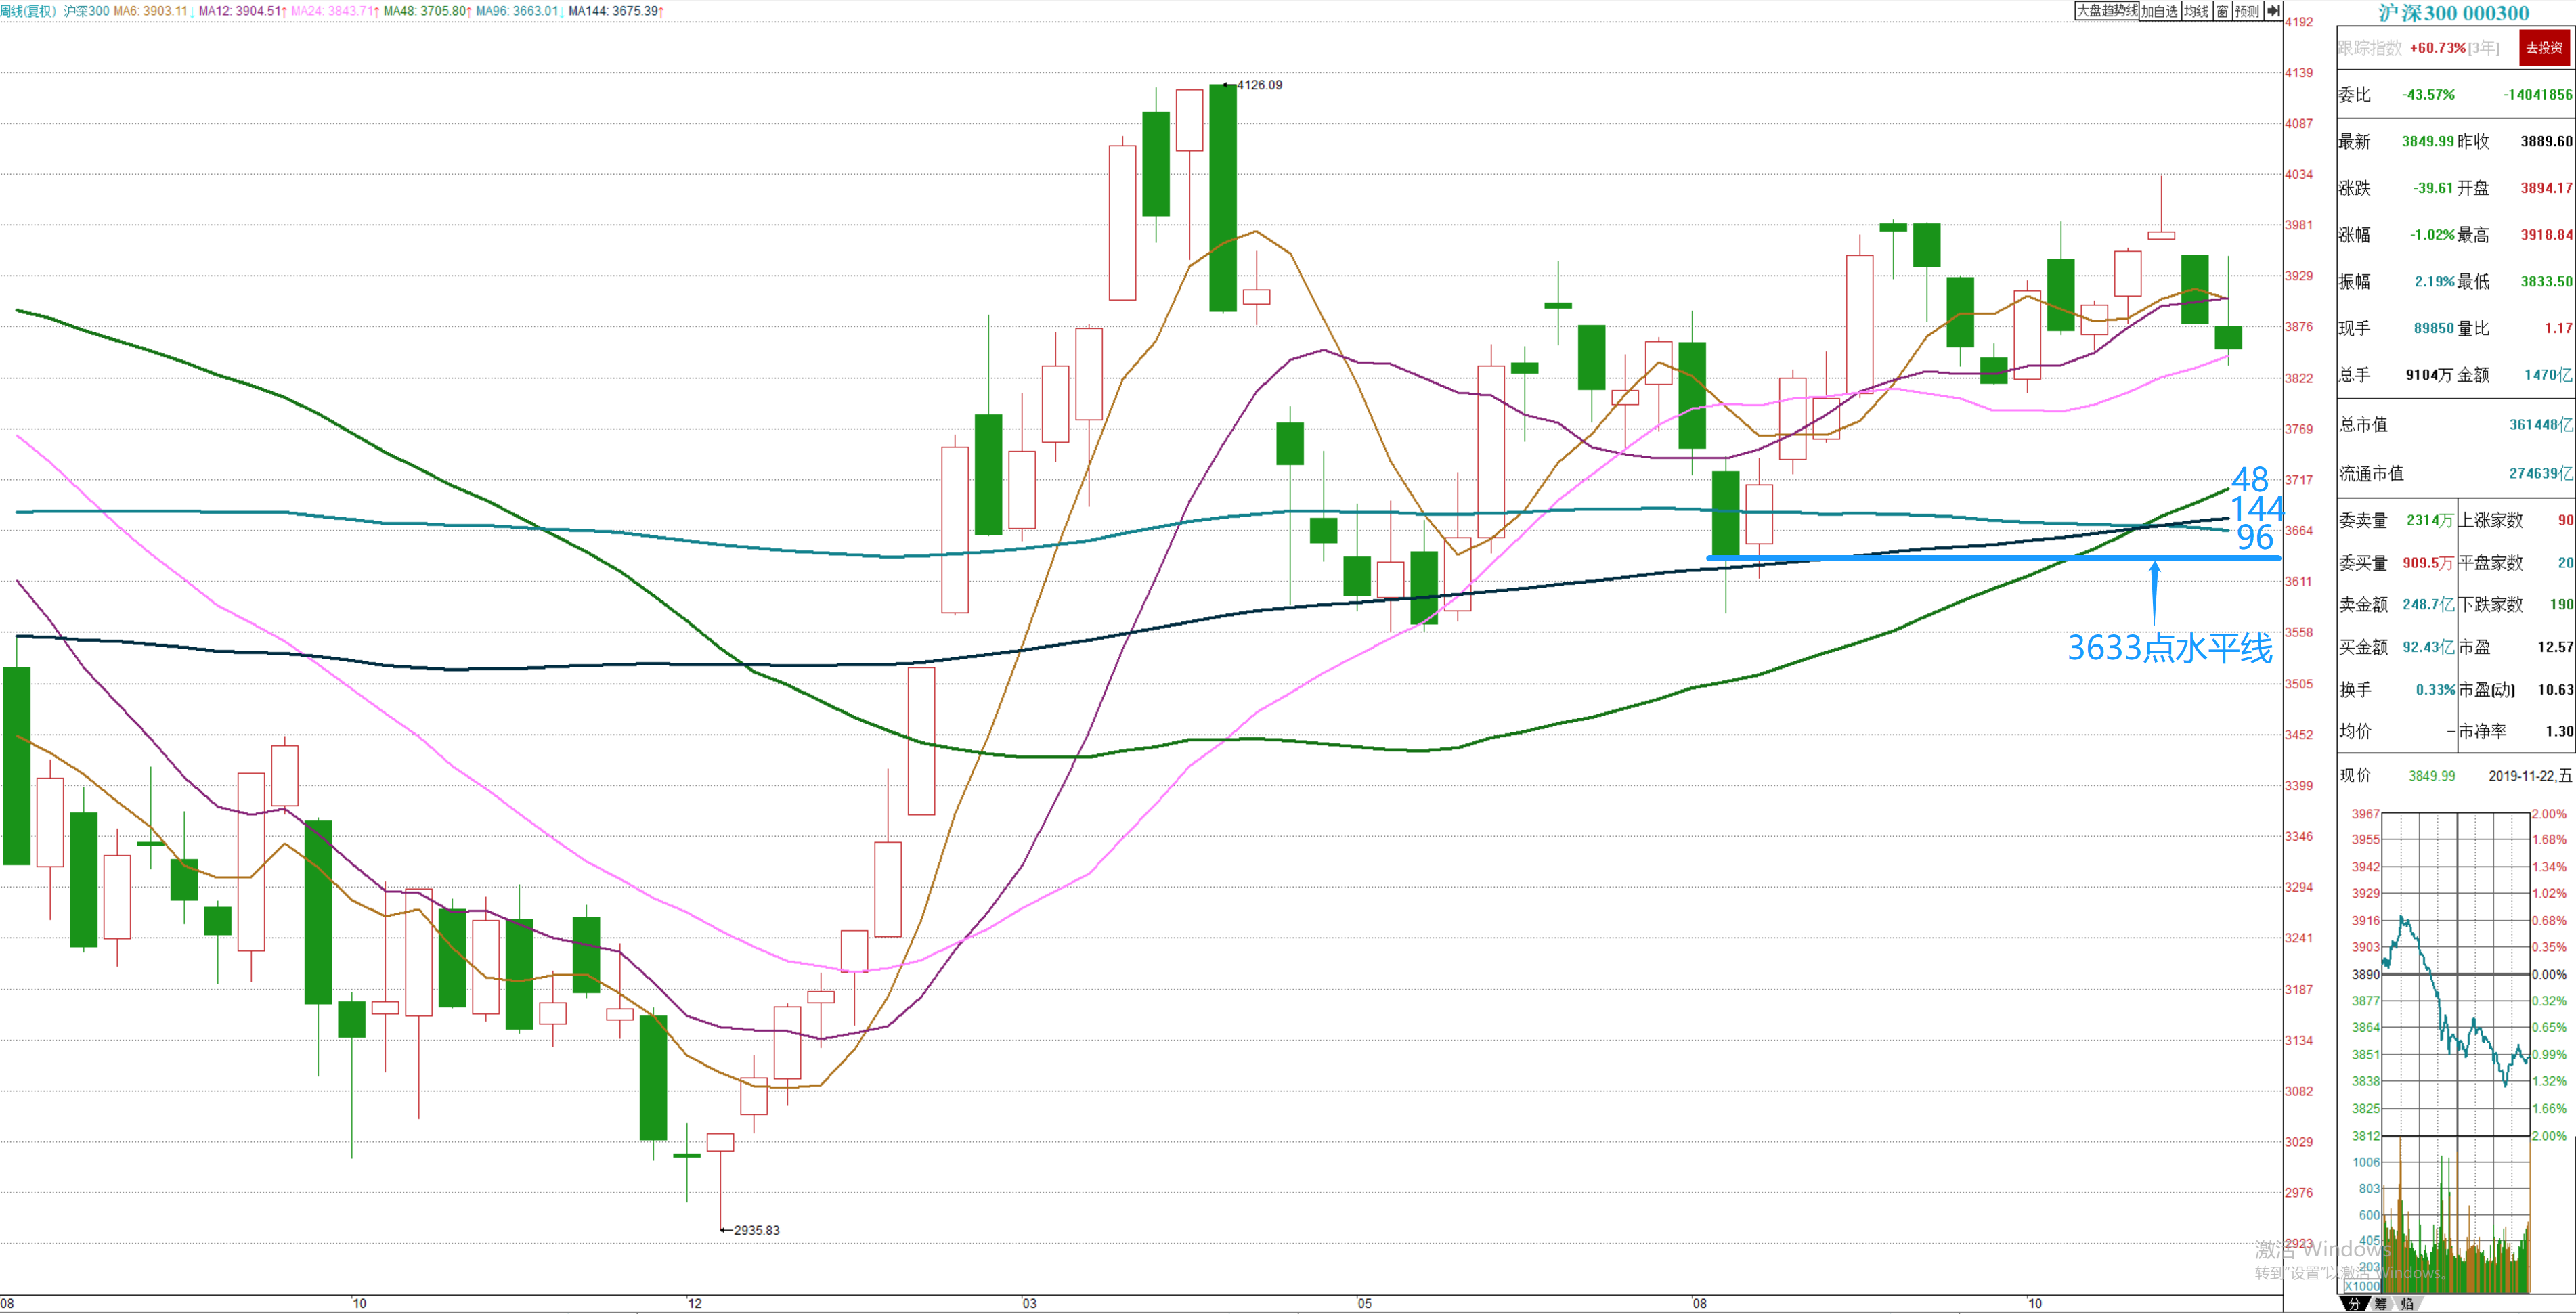Screen dimensions: 2576x1314
Task: Click the red 去投资 button
Action: coord(2544,48)
